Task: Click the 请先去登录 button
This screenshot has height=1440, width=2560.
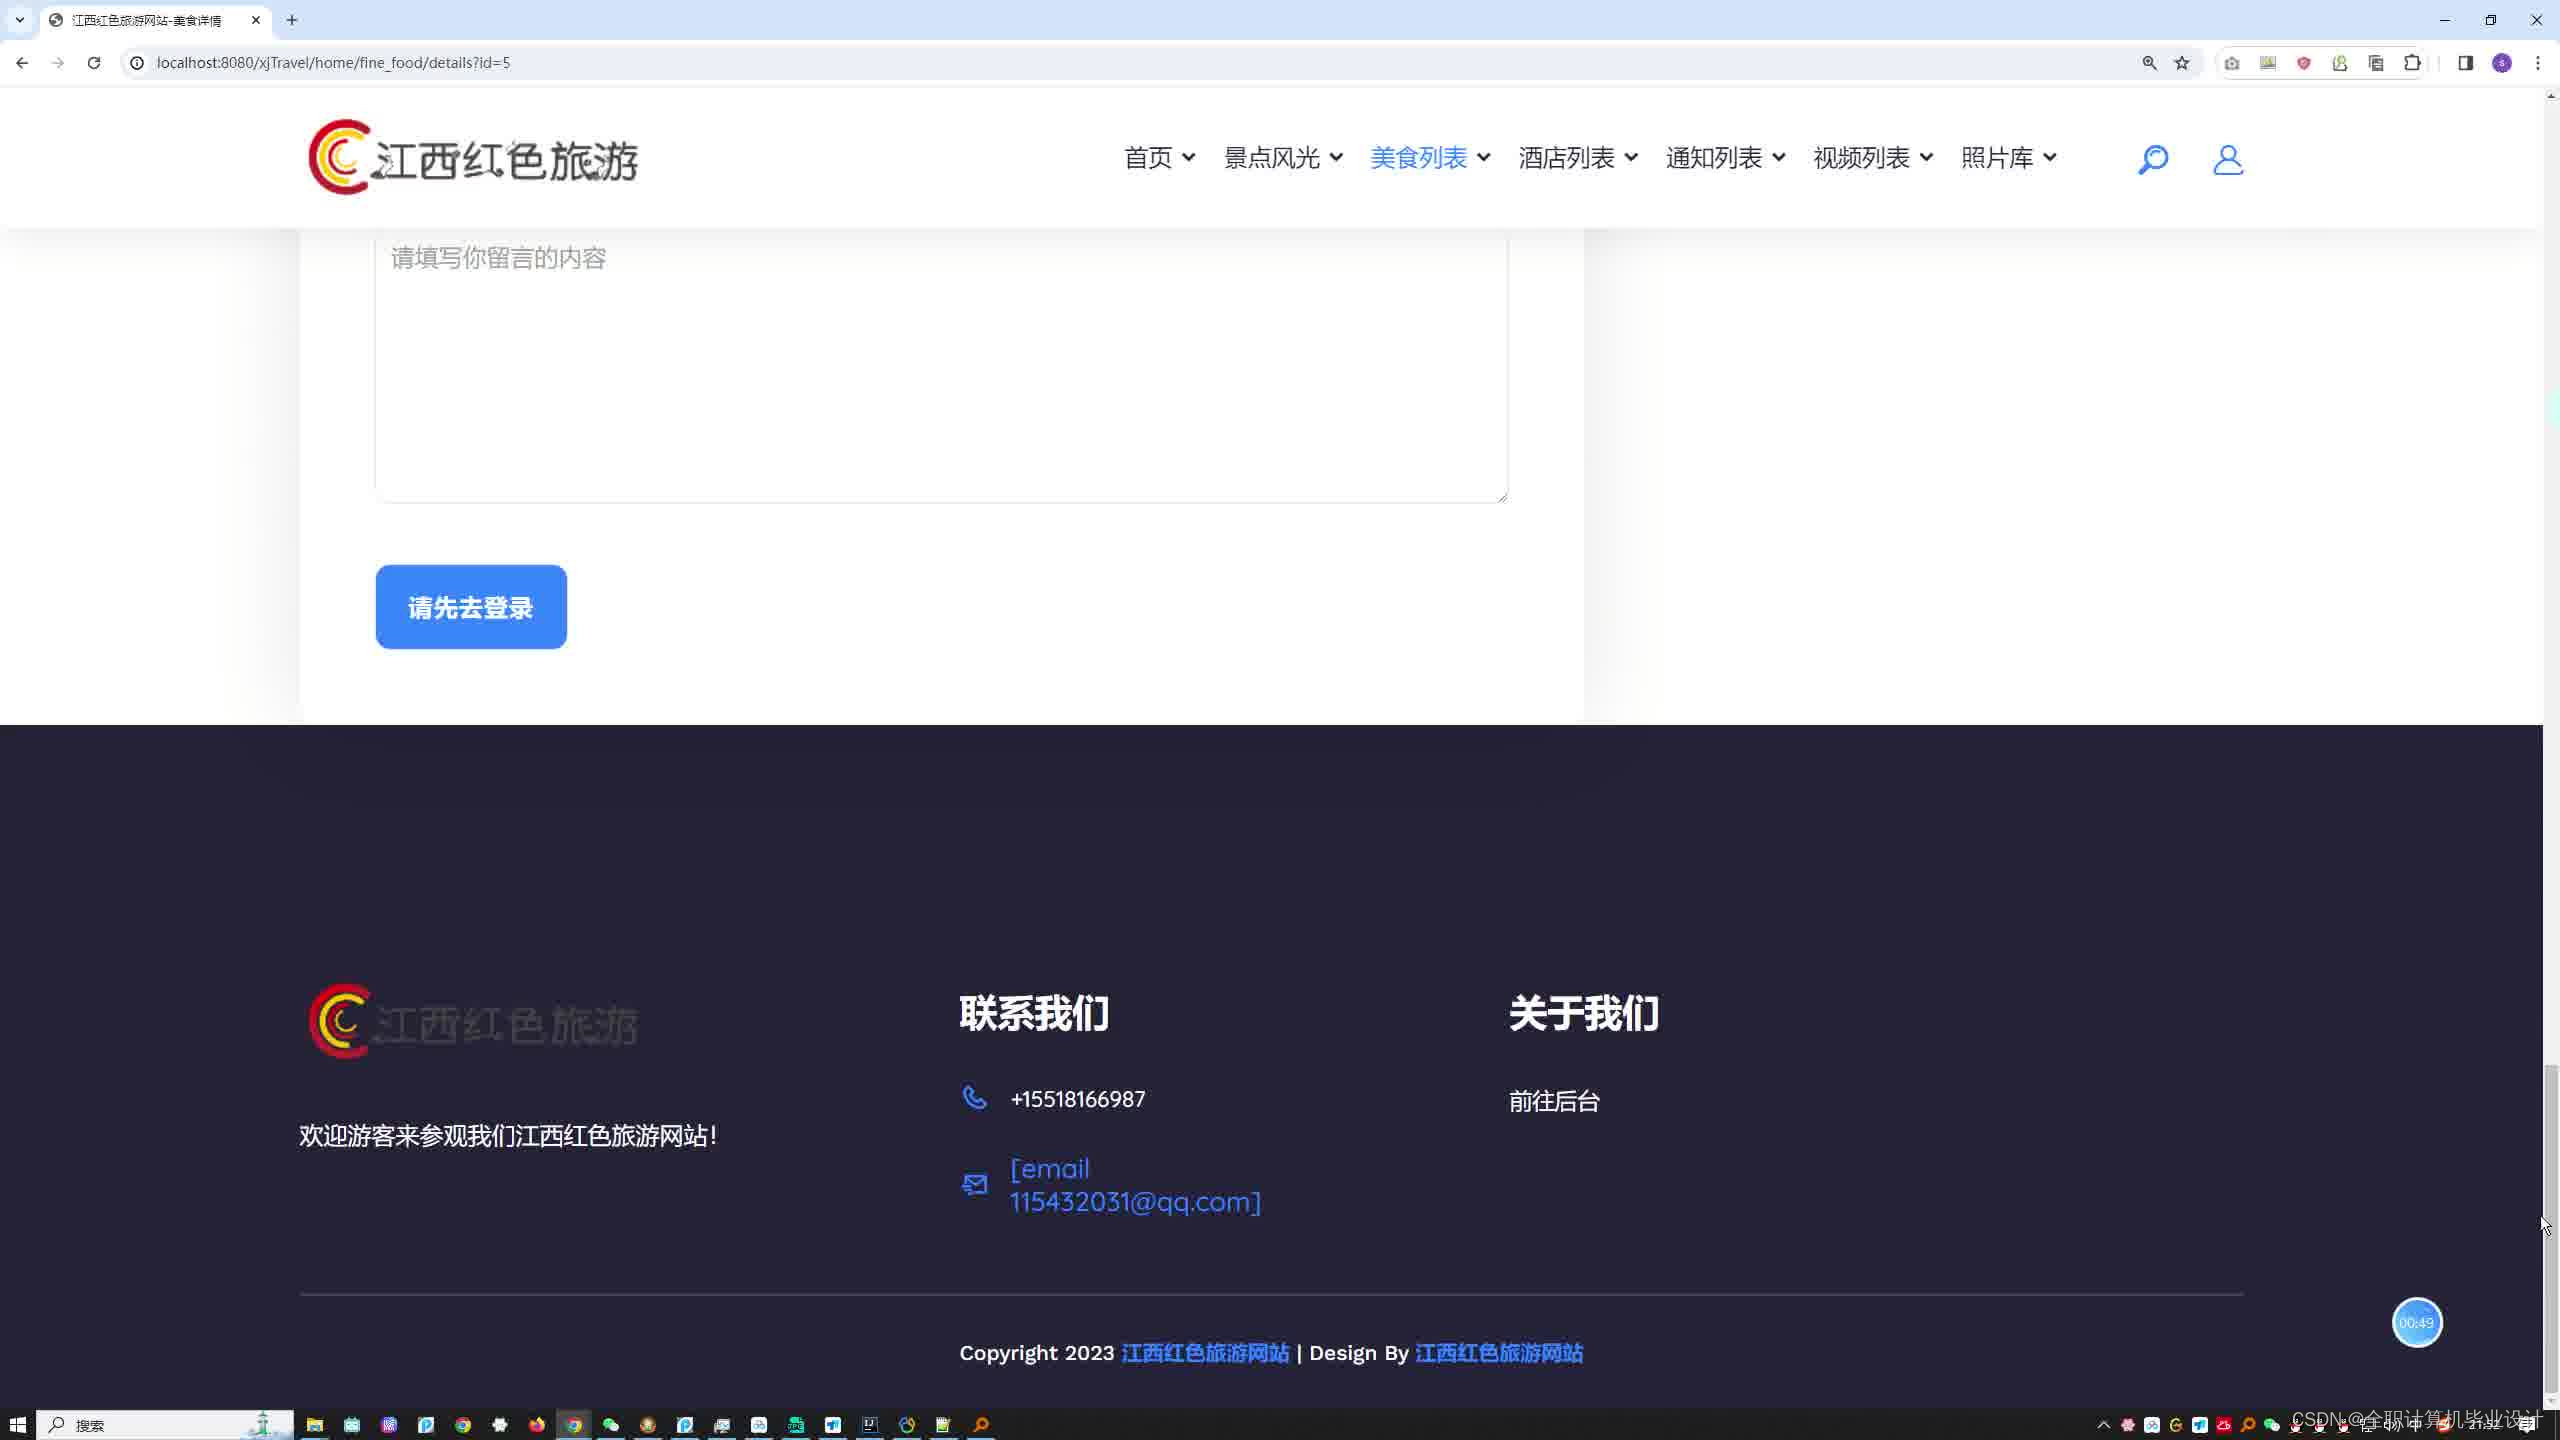Action: (x=471, y=607)
